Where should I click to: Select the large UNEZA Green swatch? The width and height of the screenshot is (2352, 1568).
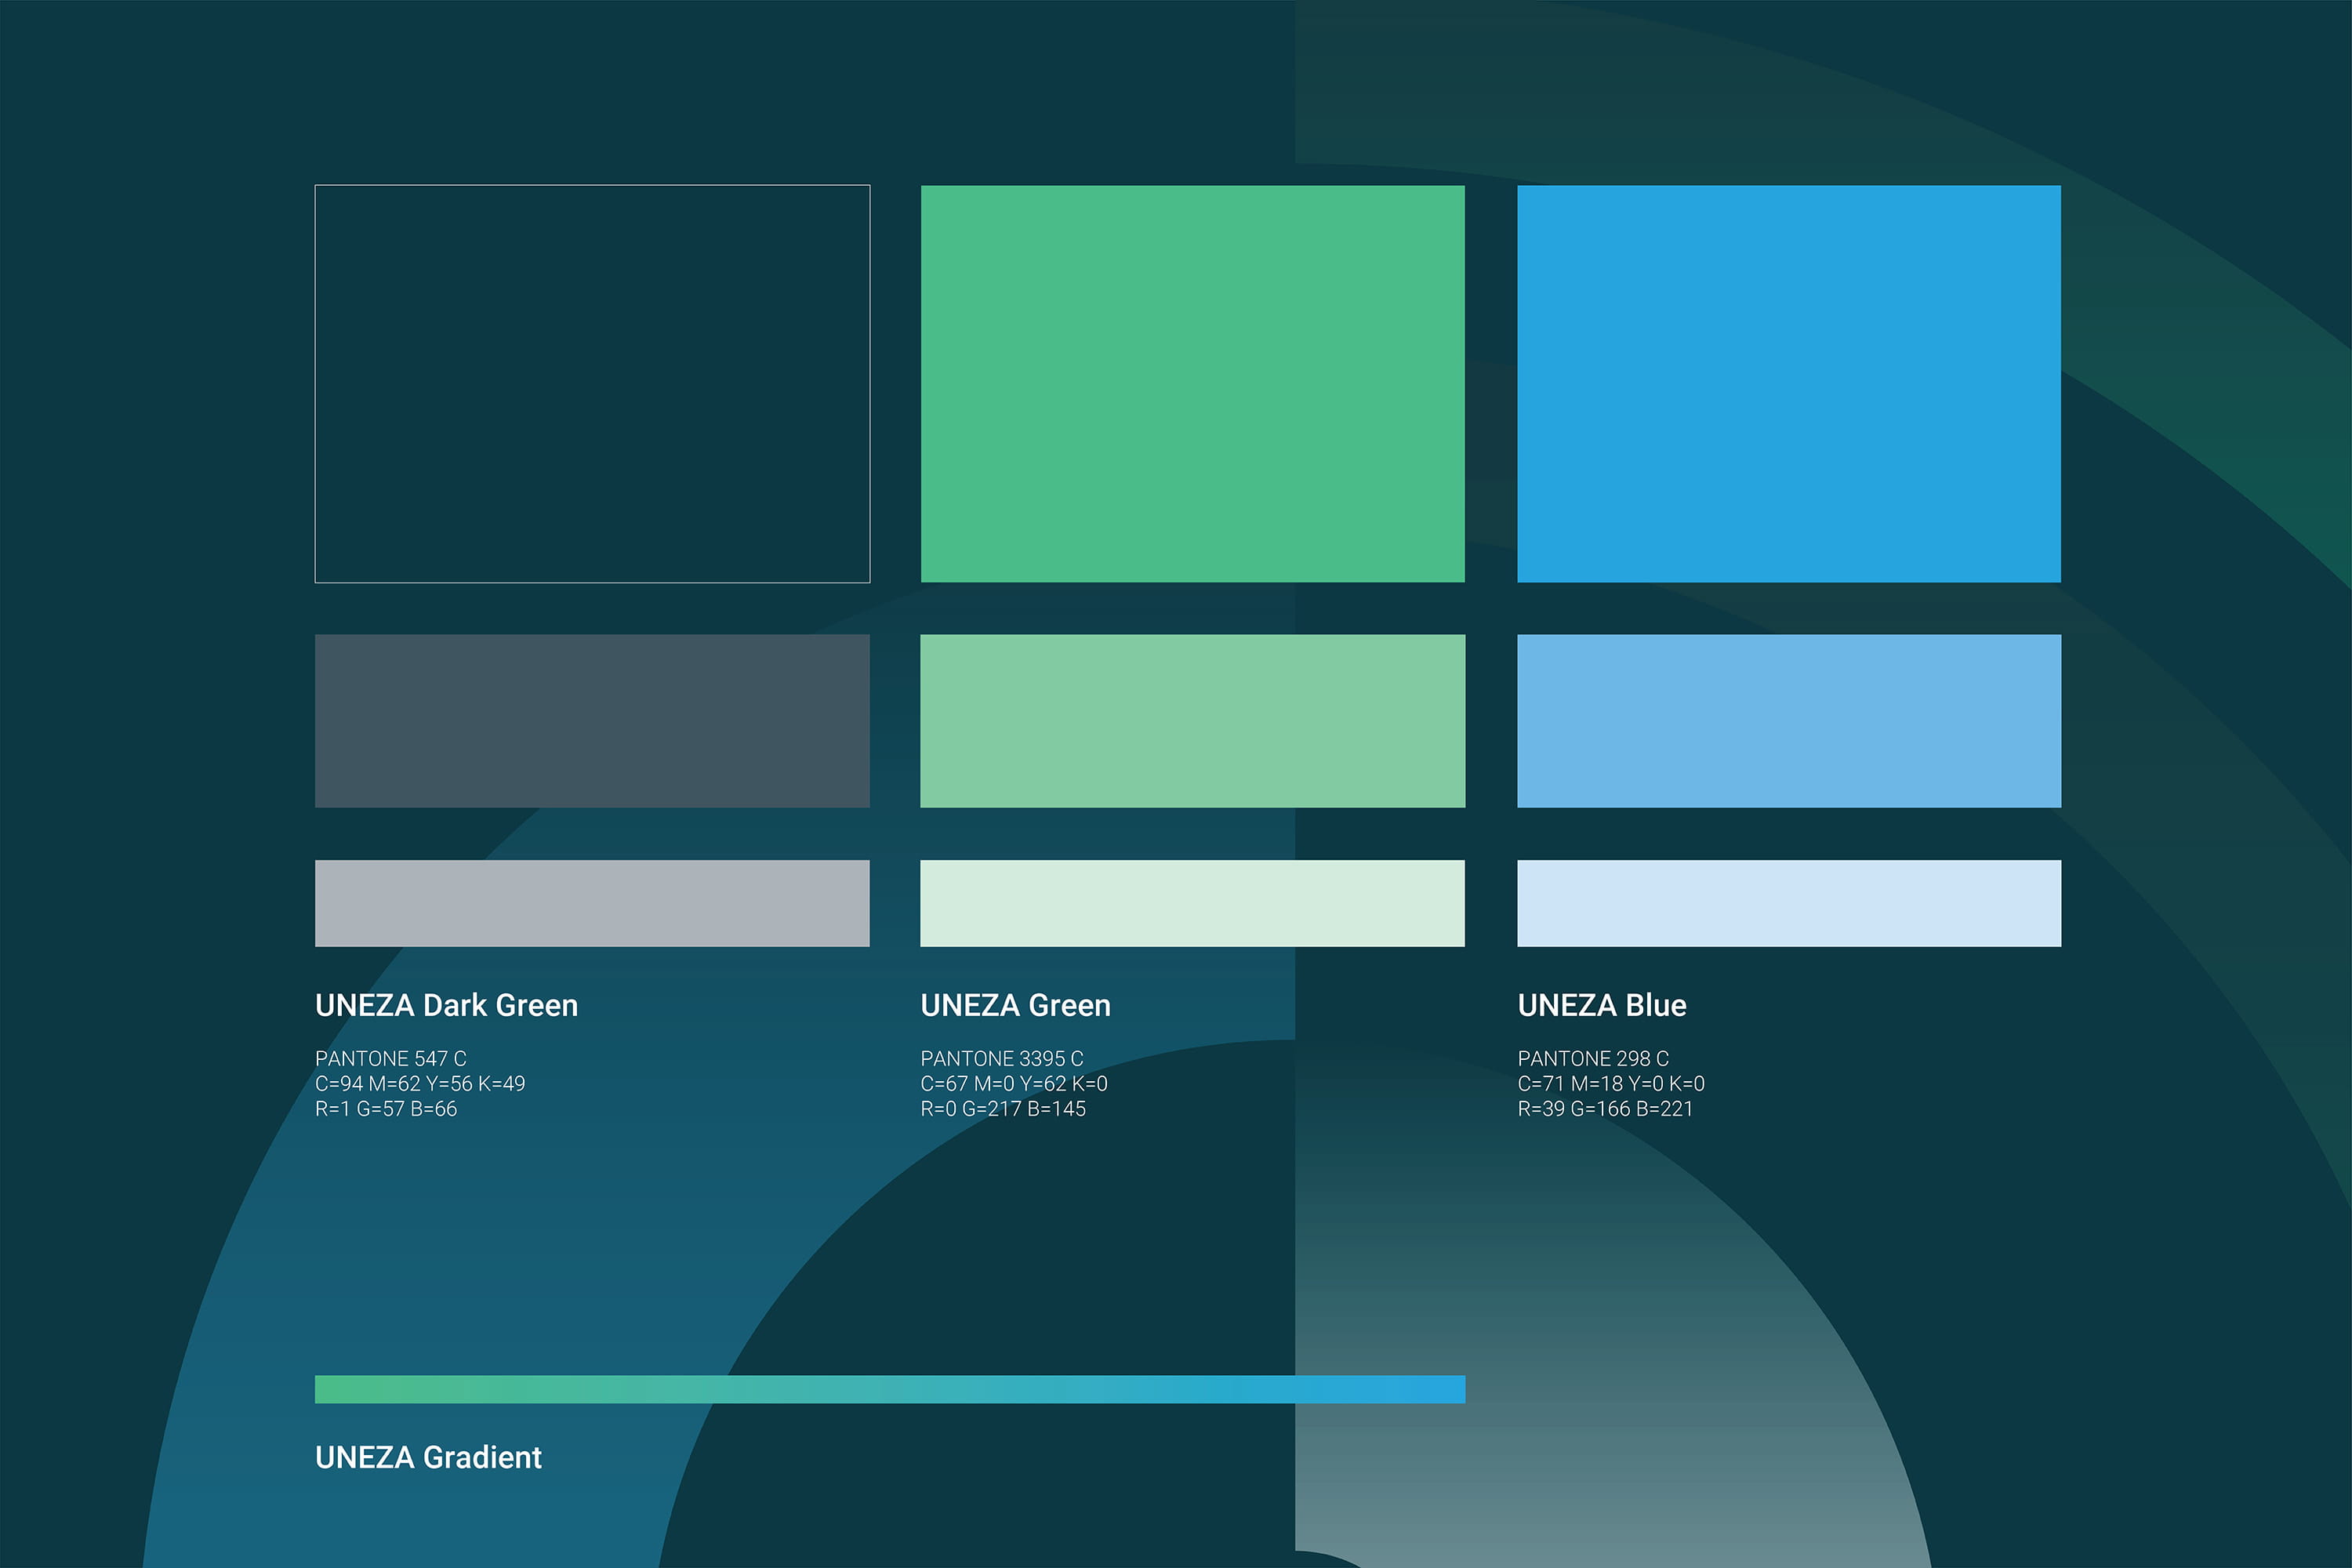click(1192, 383)
